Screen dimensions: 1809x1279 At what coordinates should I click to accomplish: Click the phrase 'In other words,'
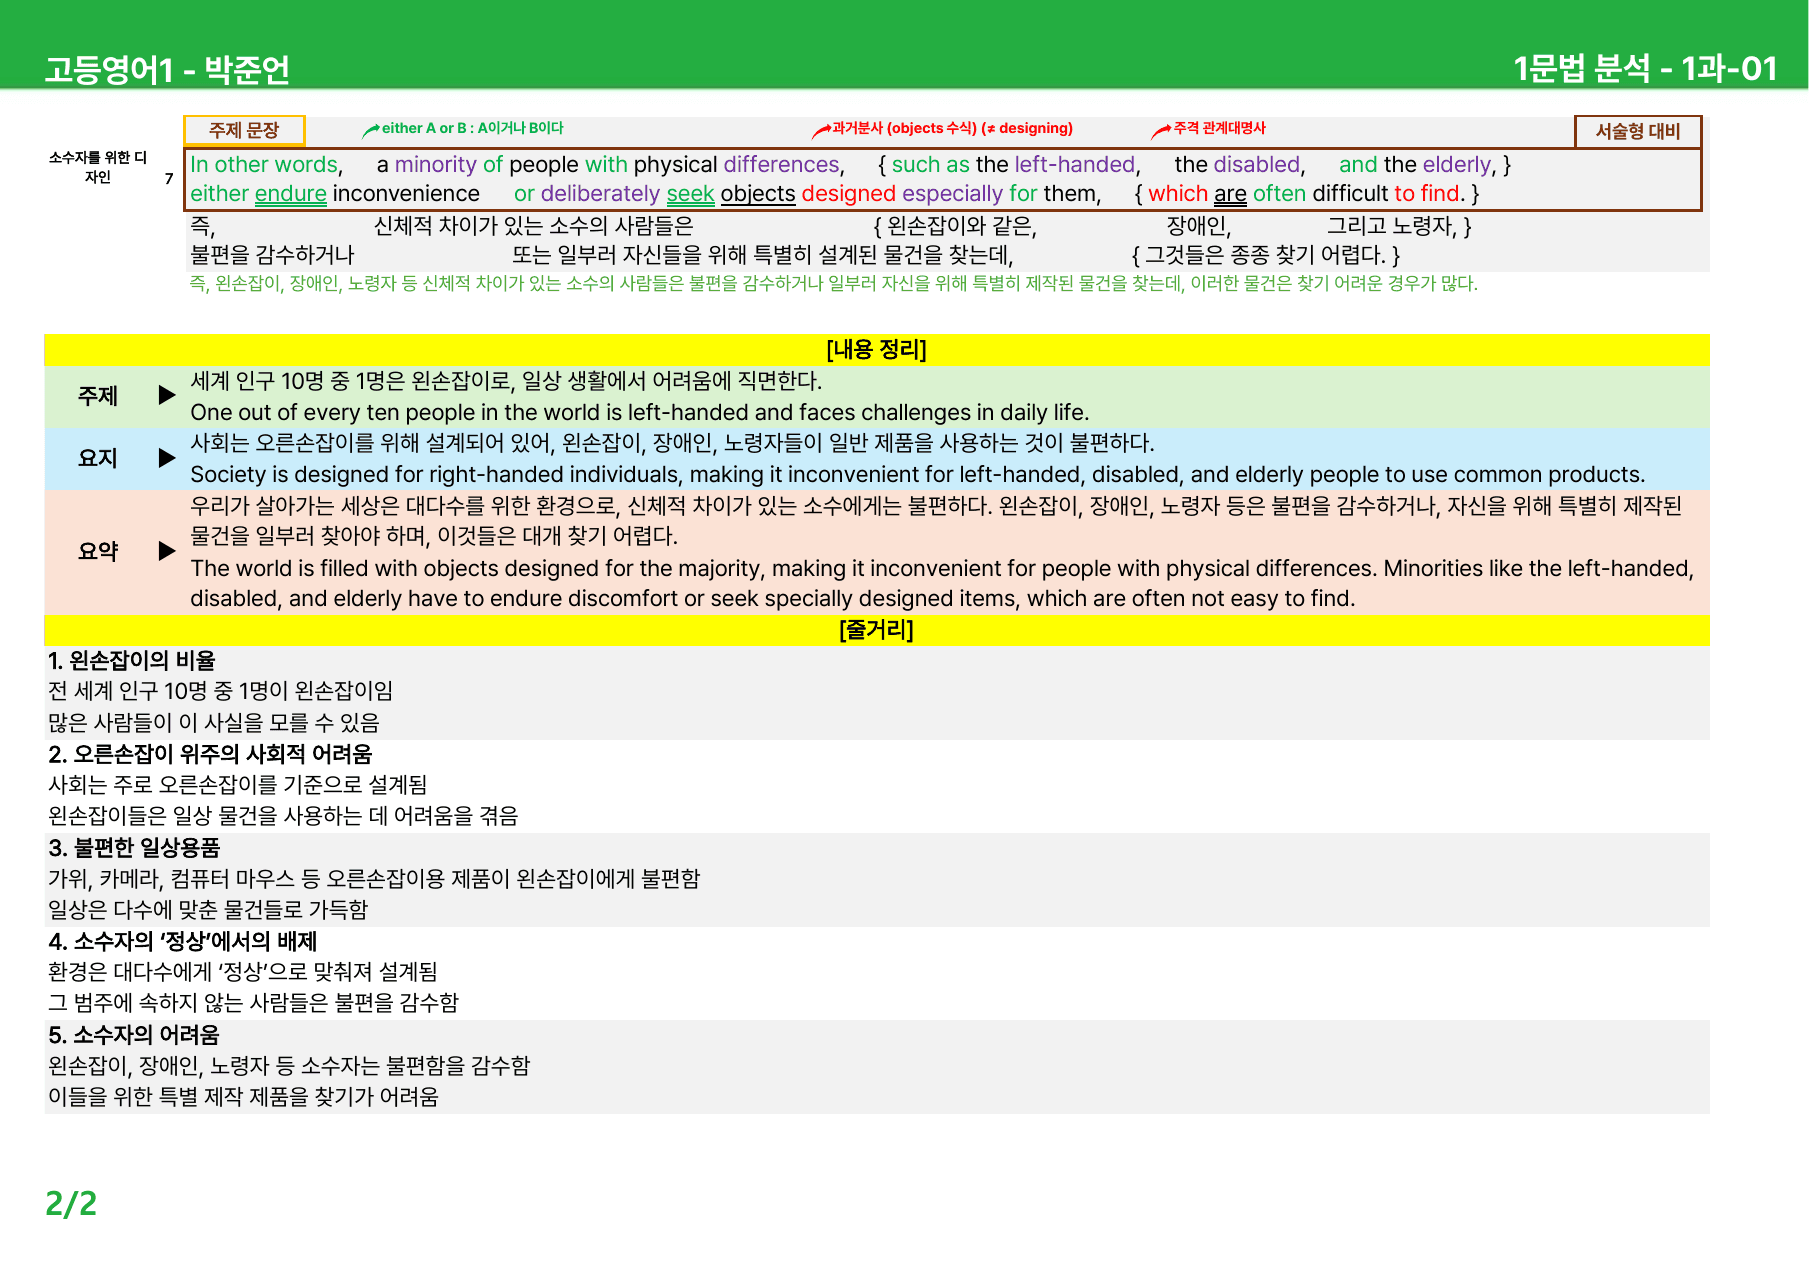click(x=266, y=165)
